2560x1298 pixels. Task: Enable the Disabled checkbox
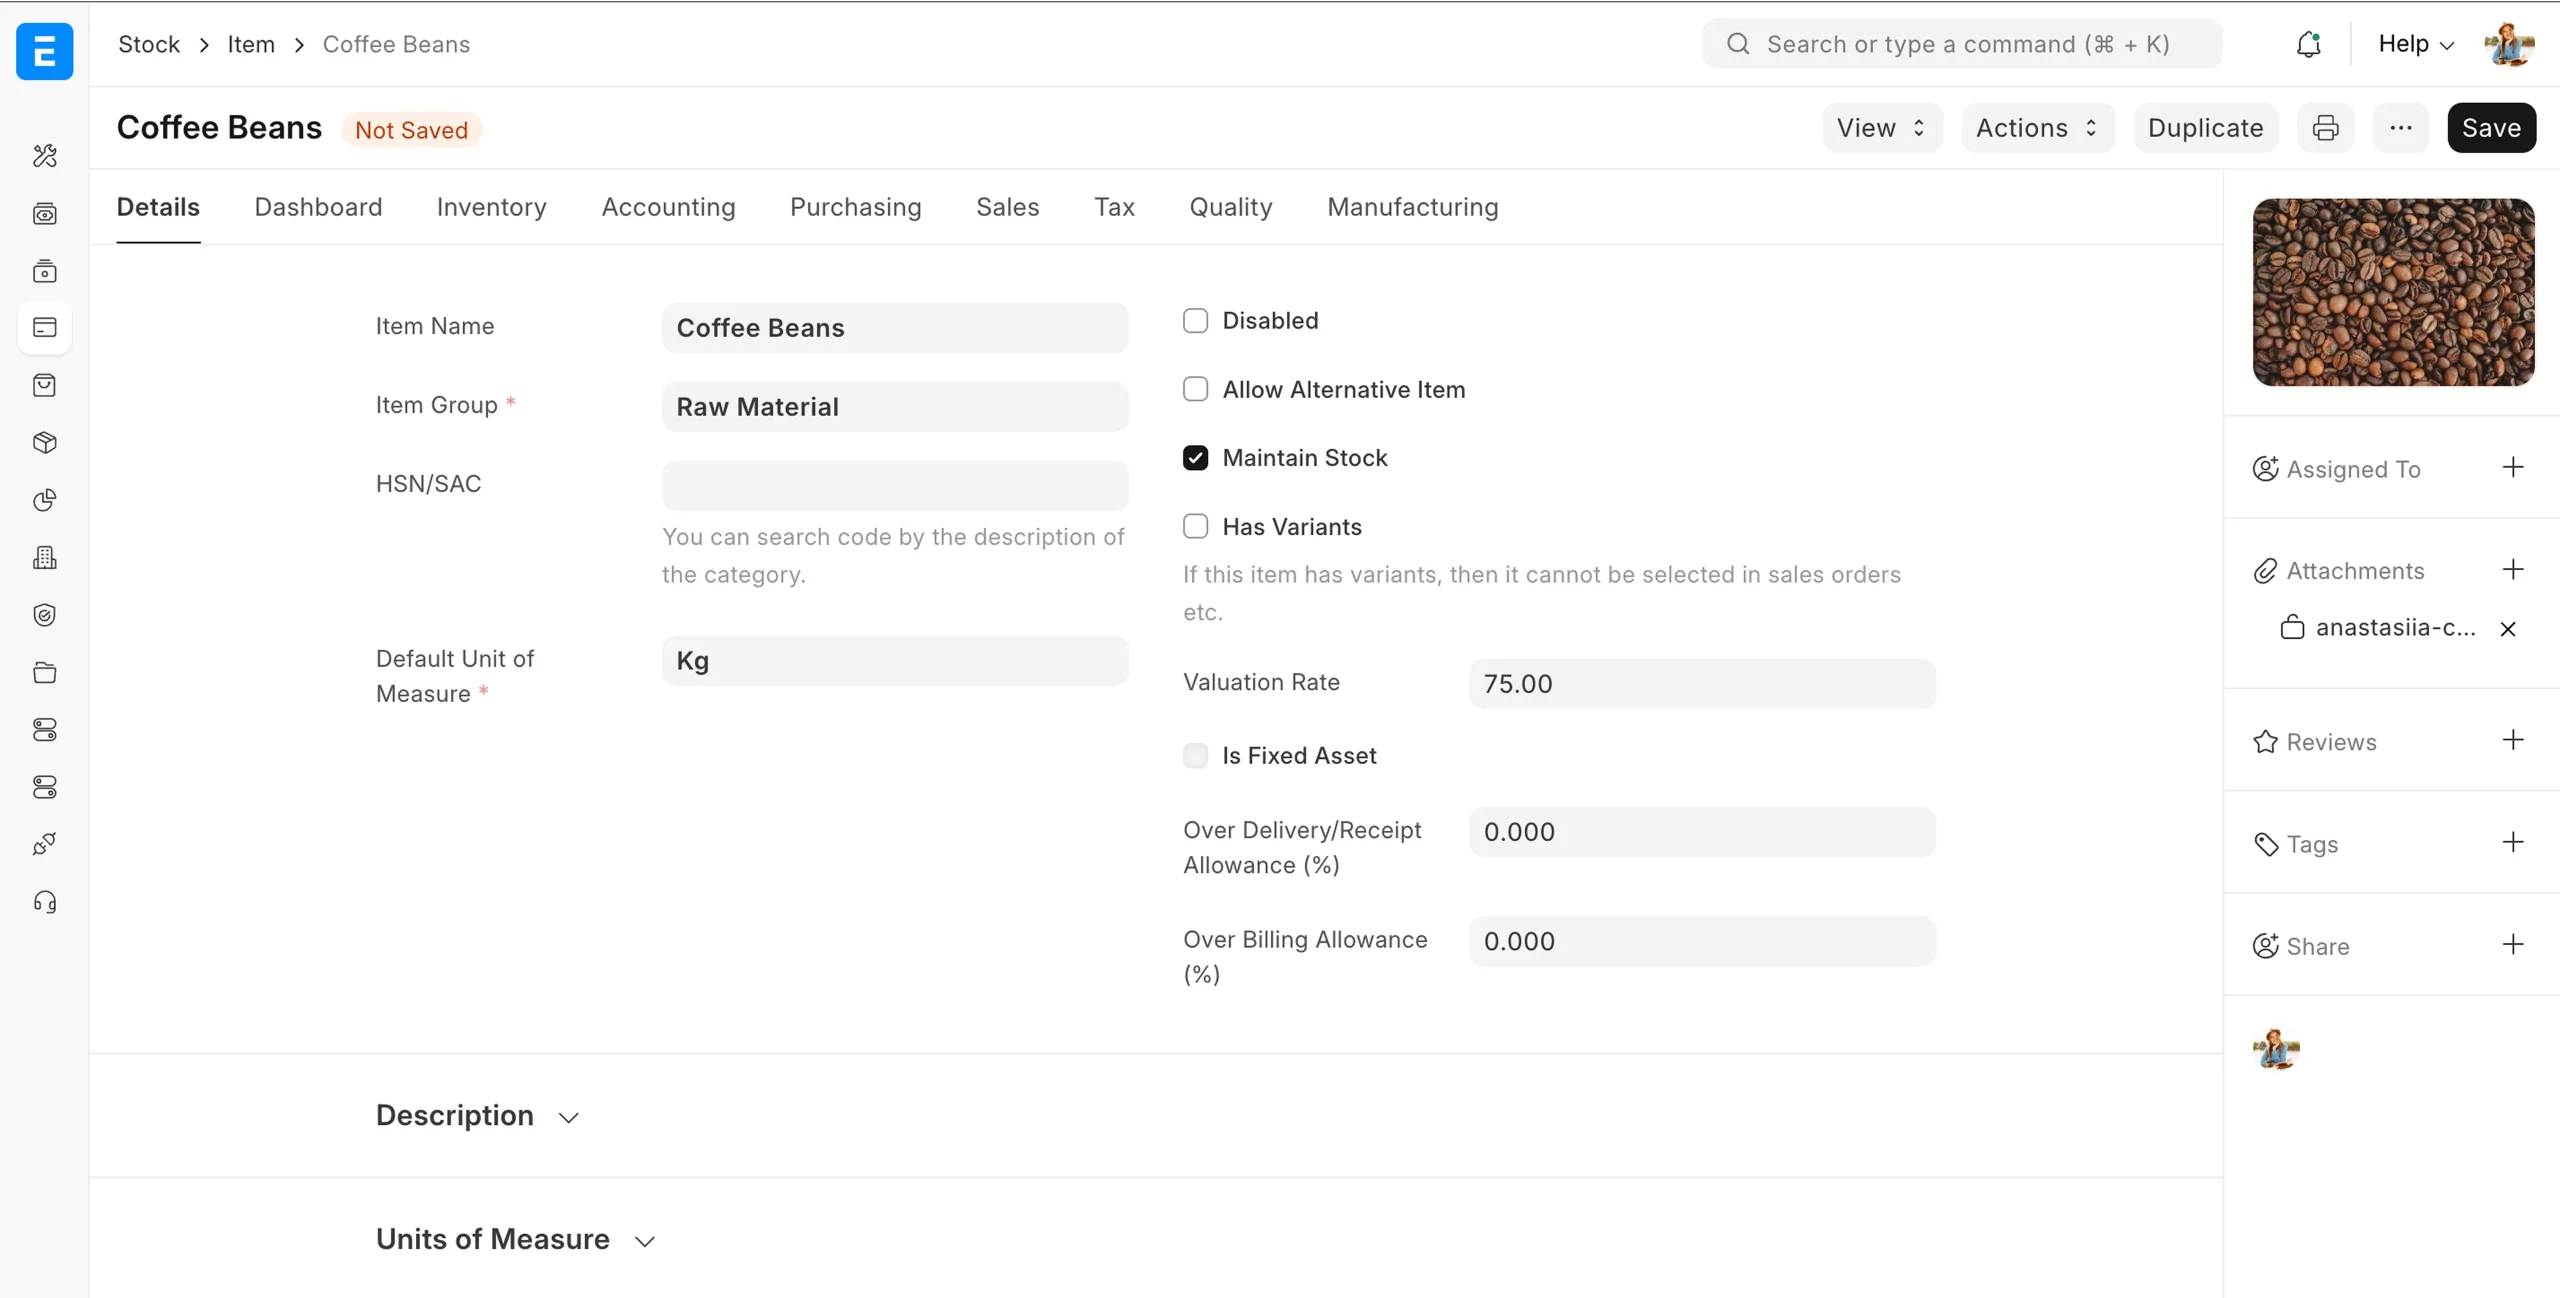pos(1196,320)
